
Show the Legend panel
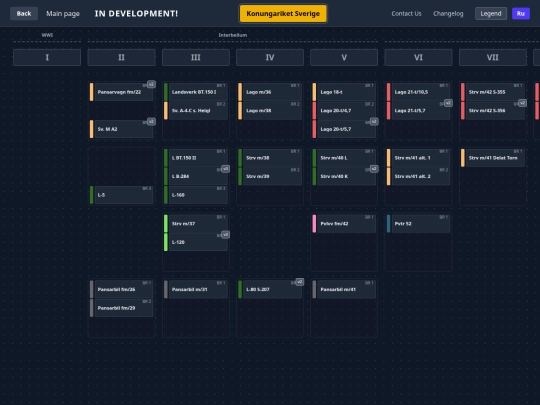tap(491, 13)
